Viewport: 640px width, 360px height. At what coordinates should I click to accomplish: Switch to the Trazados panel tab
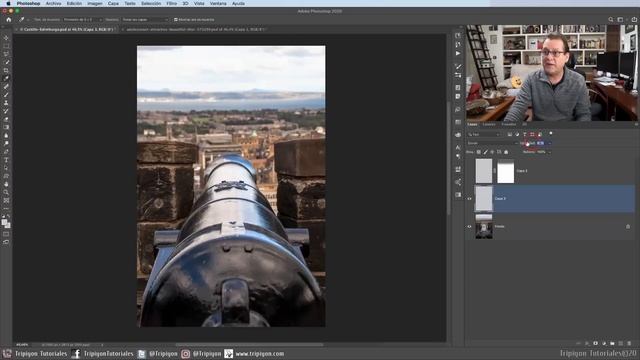click(509, 124)
